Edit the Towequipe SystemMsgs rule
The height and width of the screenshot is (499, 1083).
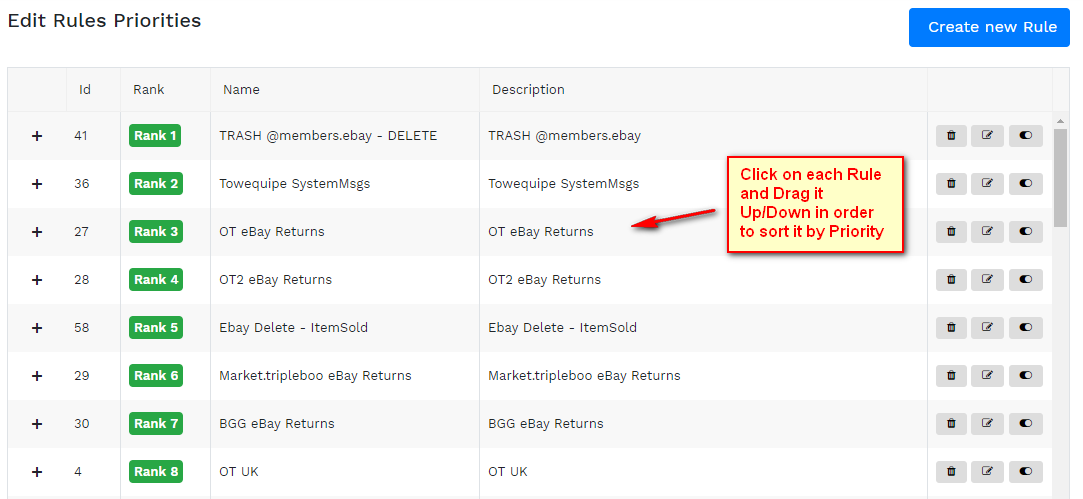click(988, 184)
